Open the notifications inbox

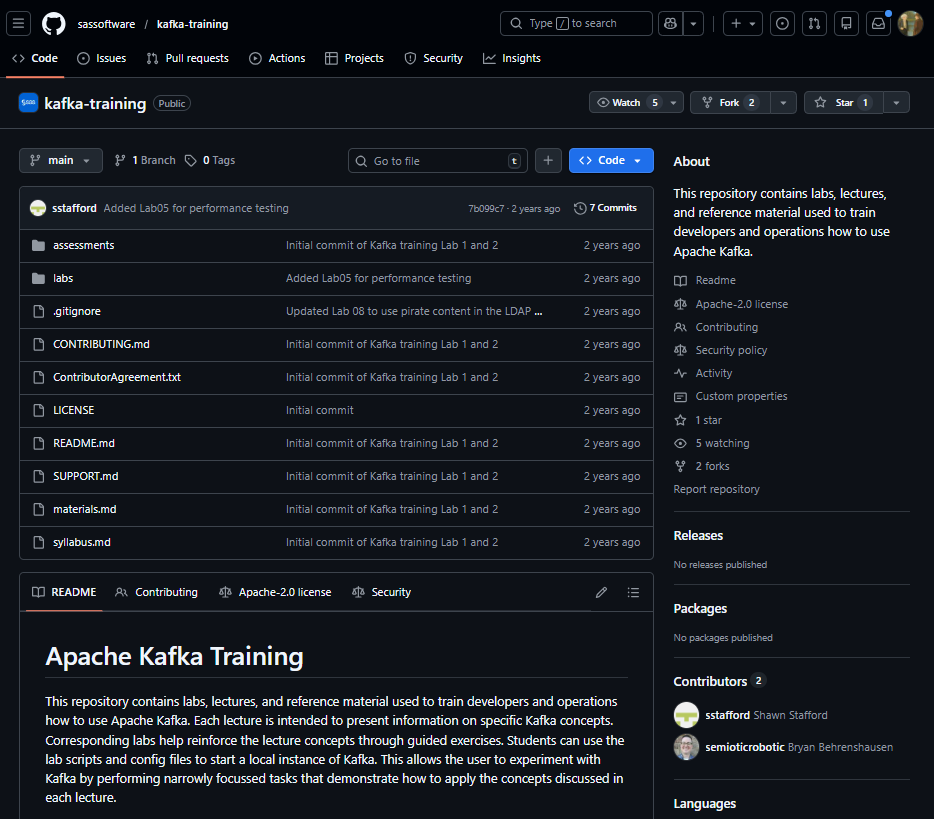879,24
